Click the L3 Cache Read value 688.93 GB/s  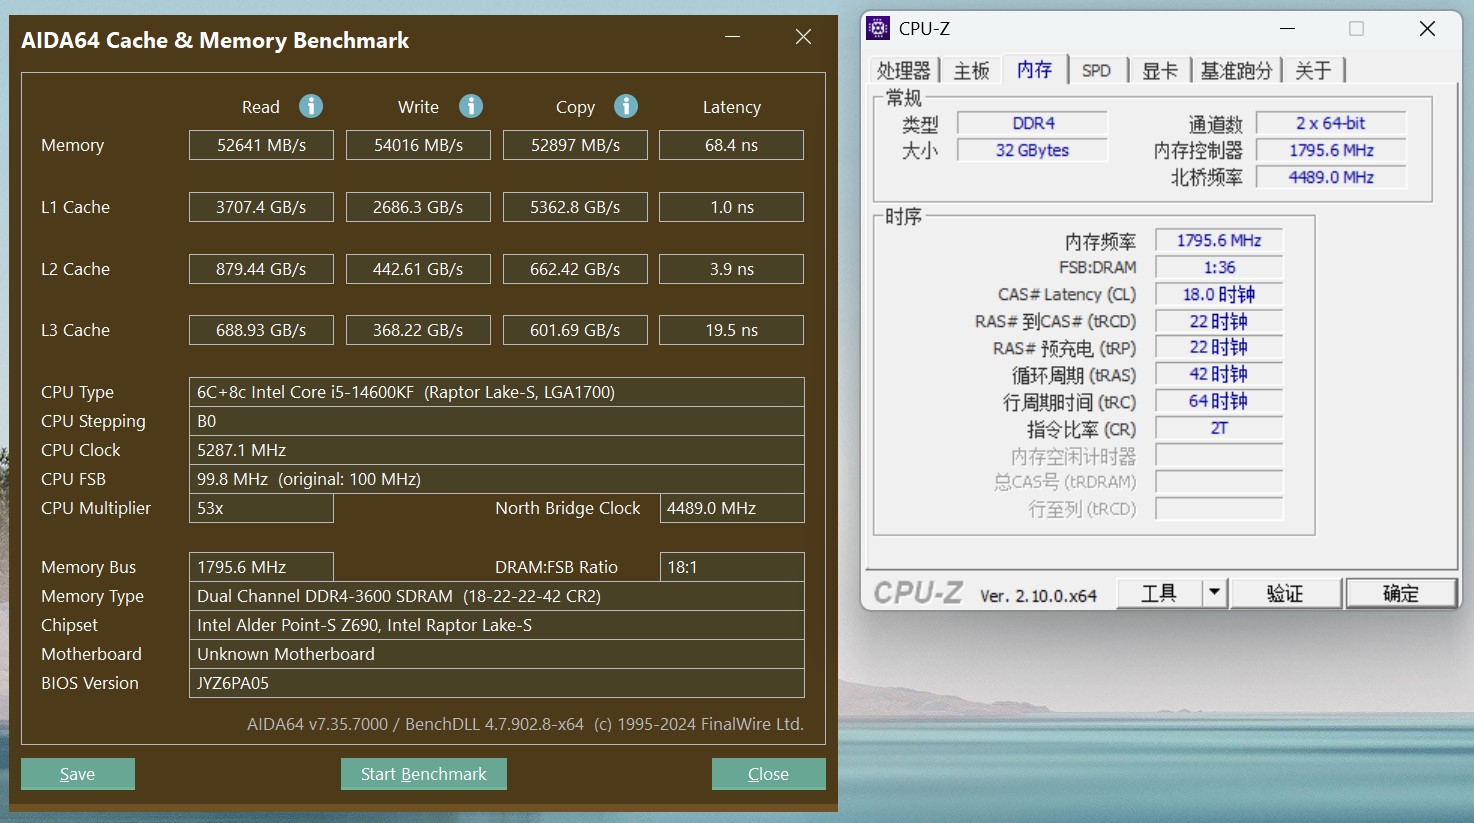click(261, 330)
